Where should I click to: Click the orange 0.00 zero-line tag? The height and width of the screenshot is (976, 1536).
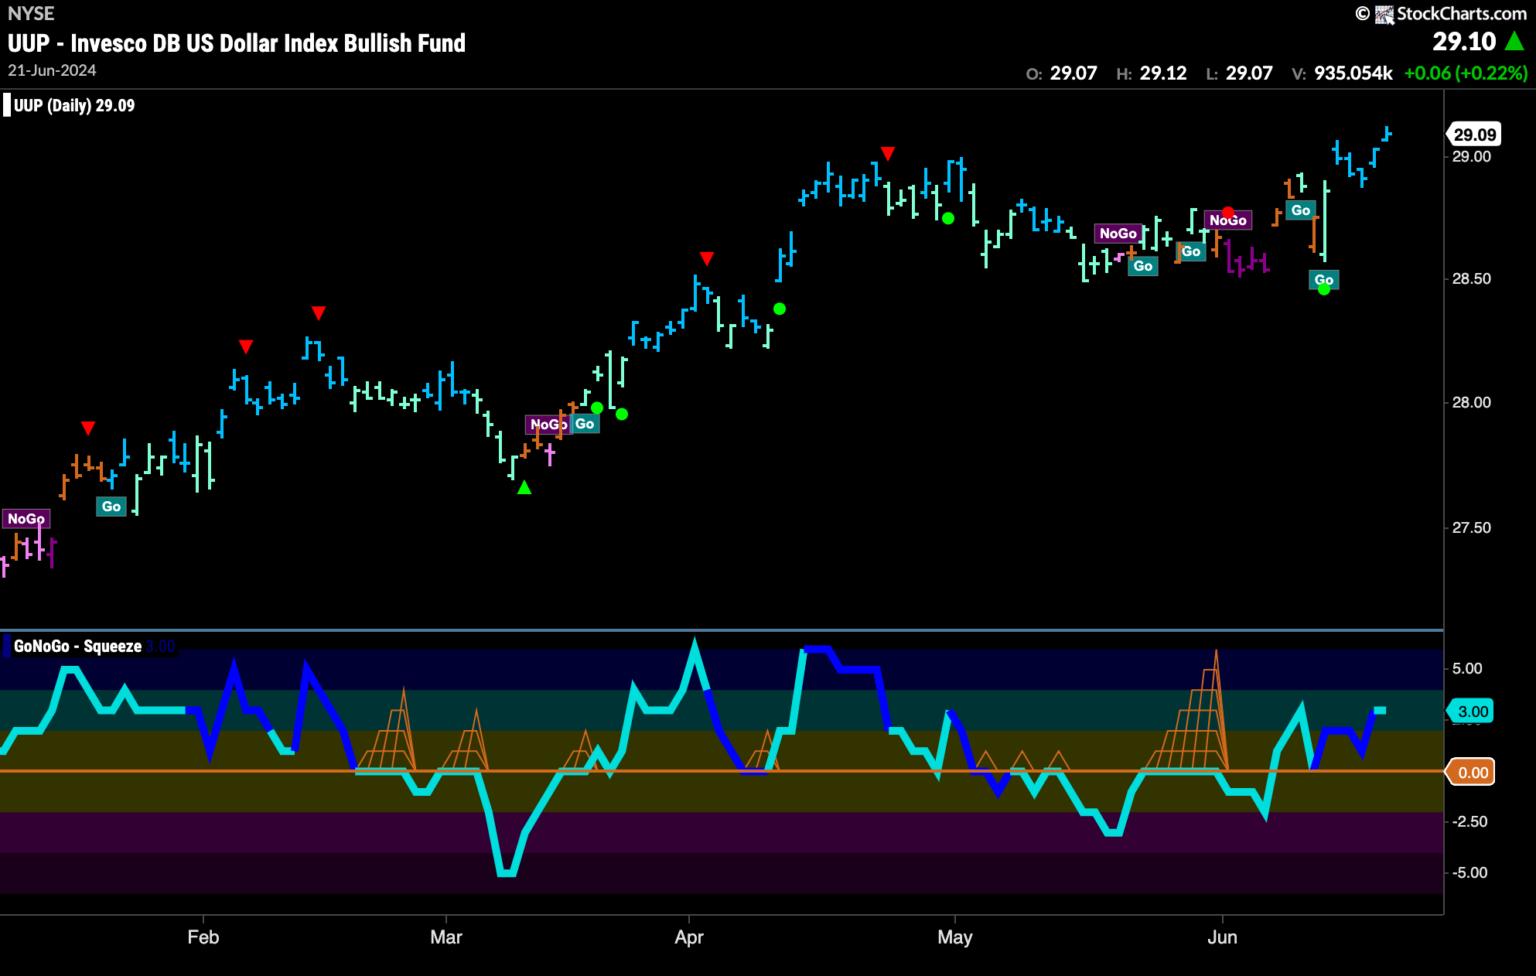[1472, 772]
